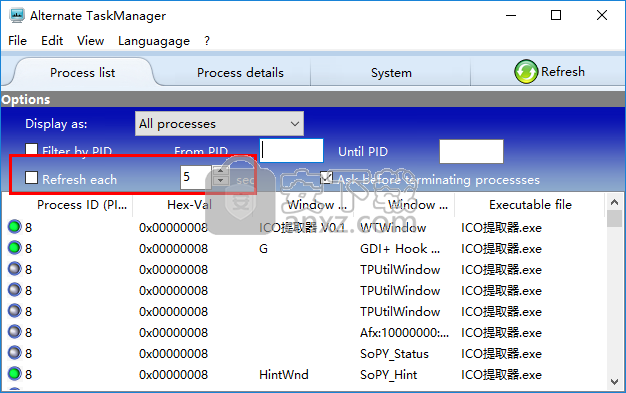Click the green status dot of the SoPY_Hint row
Image resolution: width=626 pixels, height=393 pixels.
14,374
